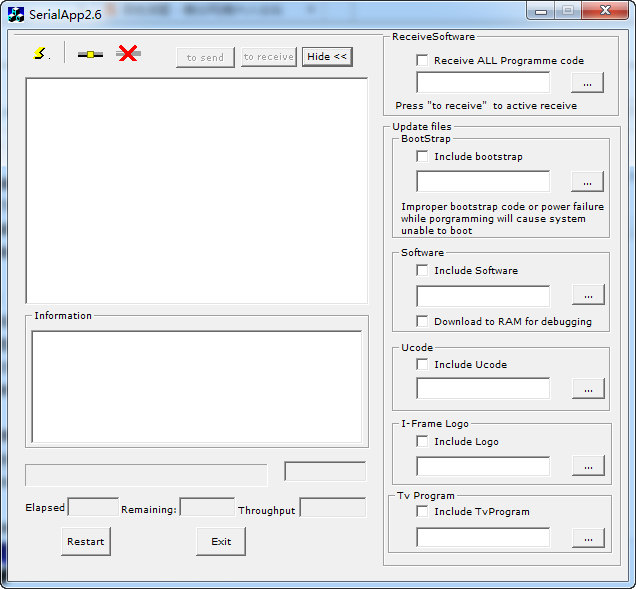Click the 'to receive' button
The image size is (636, 589).
[x=269, y=57]
